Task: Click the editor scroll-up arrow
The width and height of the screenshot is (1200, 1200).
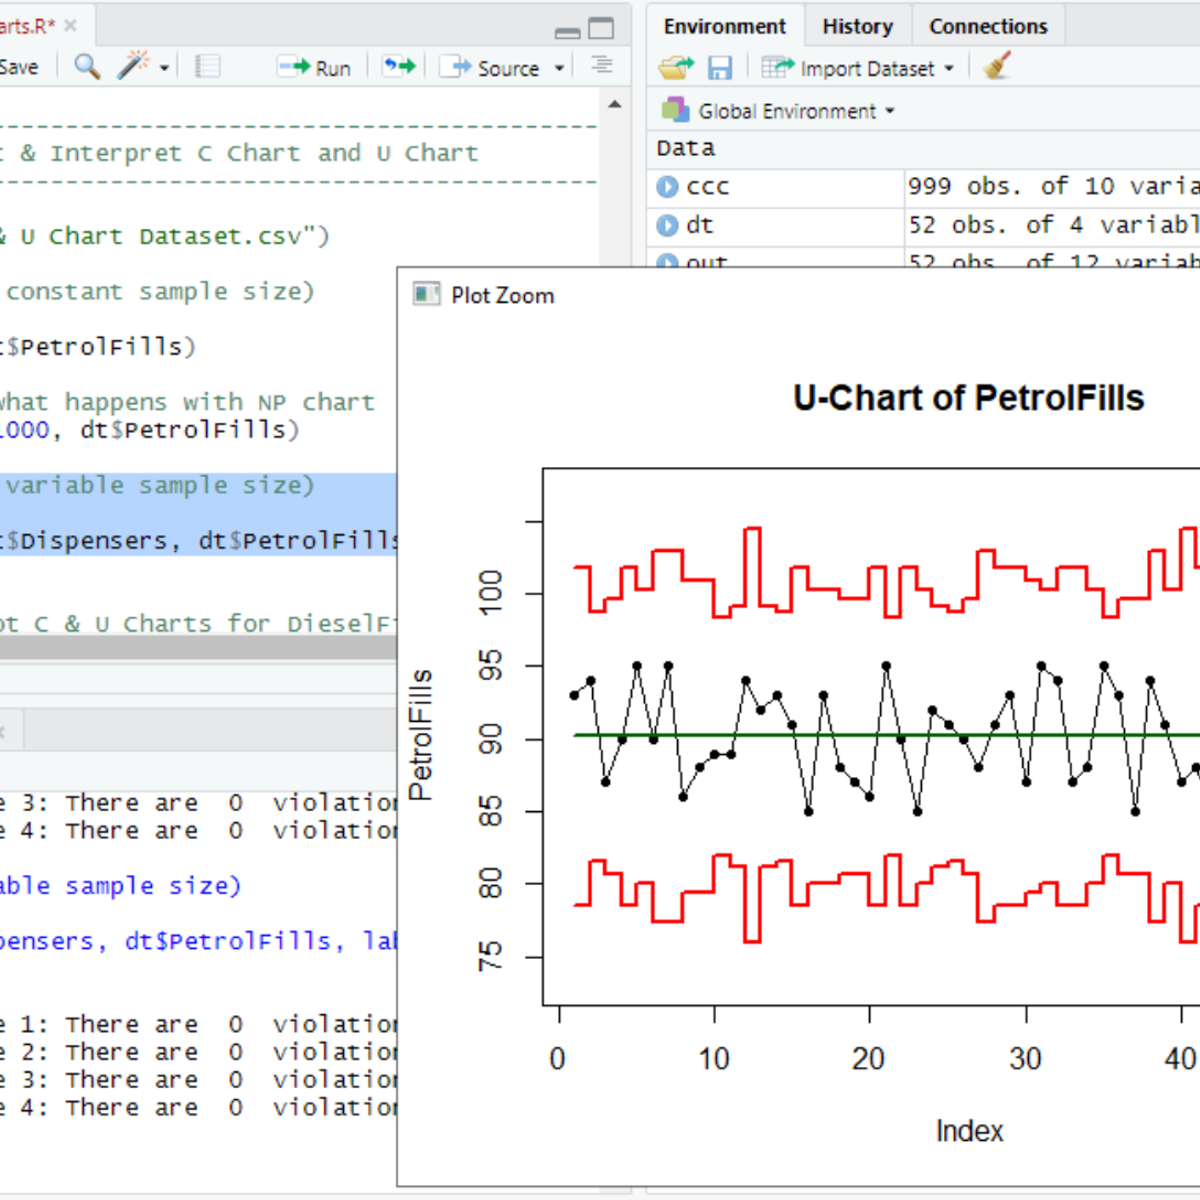Action: [615, 104]
